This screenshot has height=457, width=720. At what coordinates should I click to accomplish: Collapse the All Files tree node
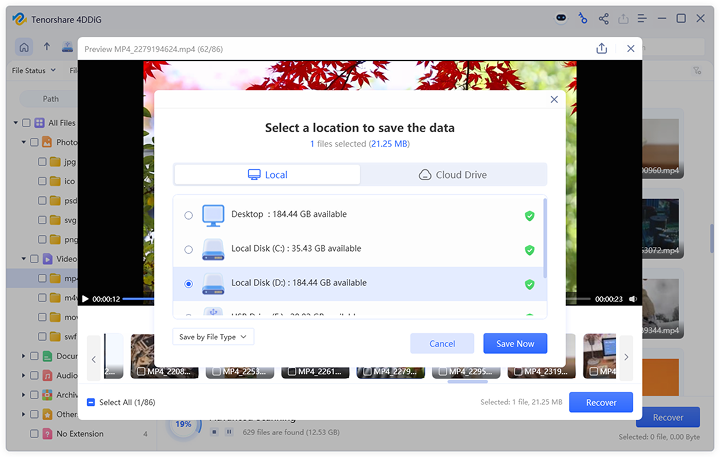[16, 123]
